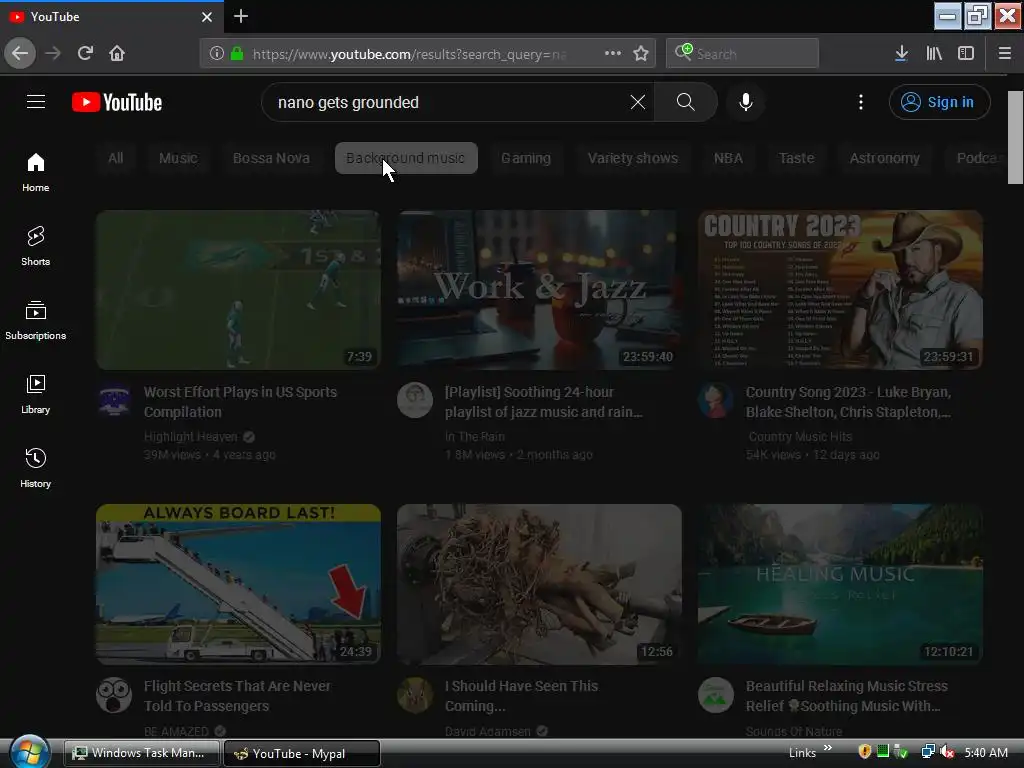Open the browser downloads panel
Image resolution: width=1024 pixels, height=768 pixels.
901,54
